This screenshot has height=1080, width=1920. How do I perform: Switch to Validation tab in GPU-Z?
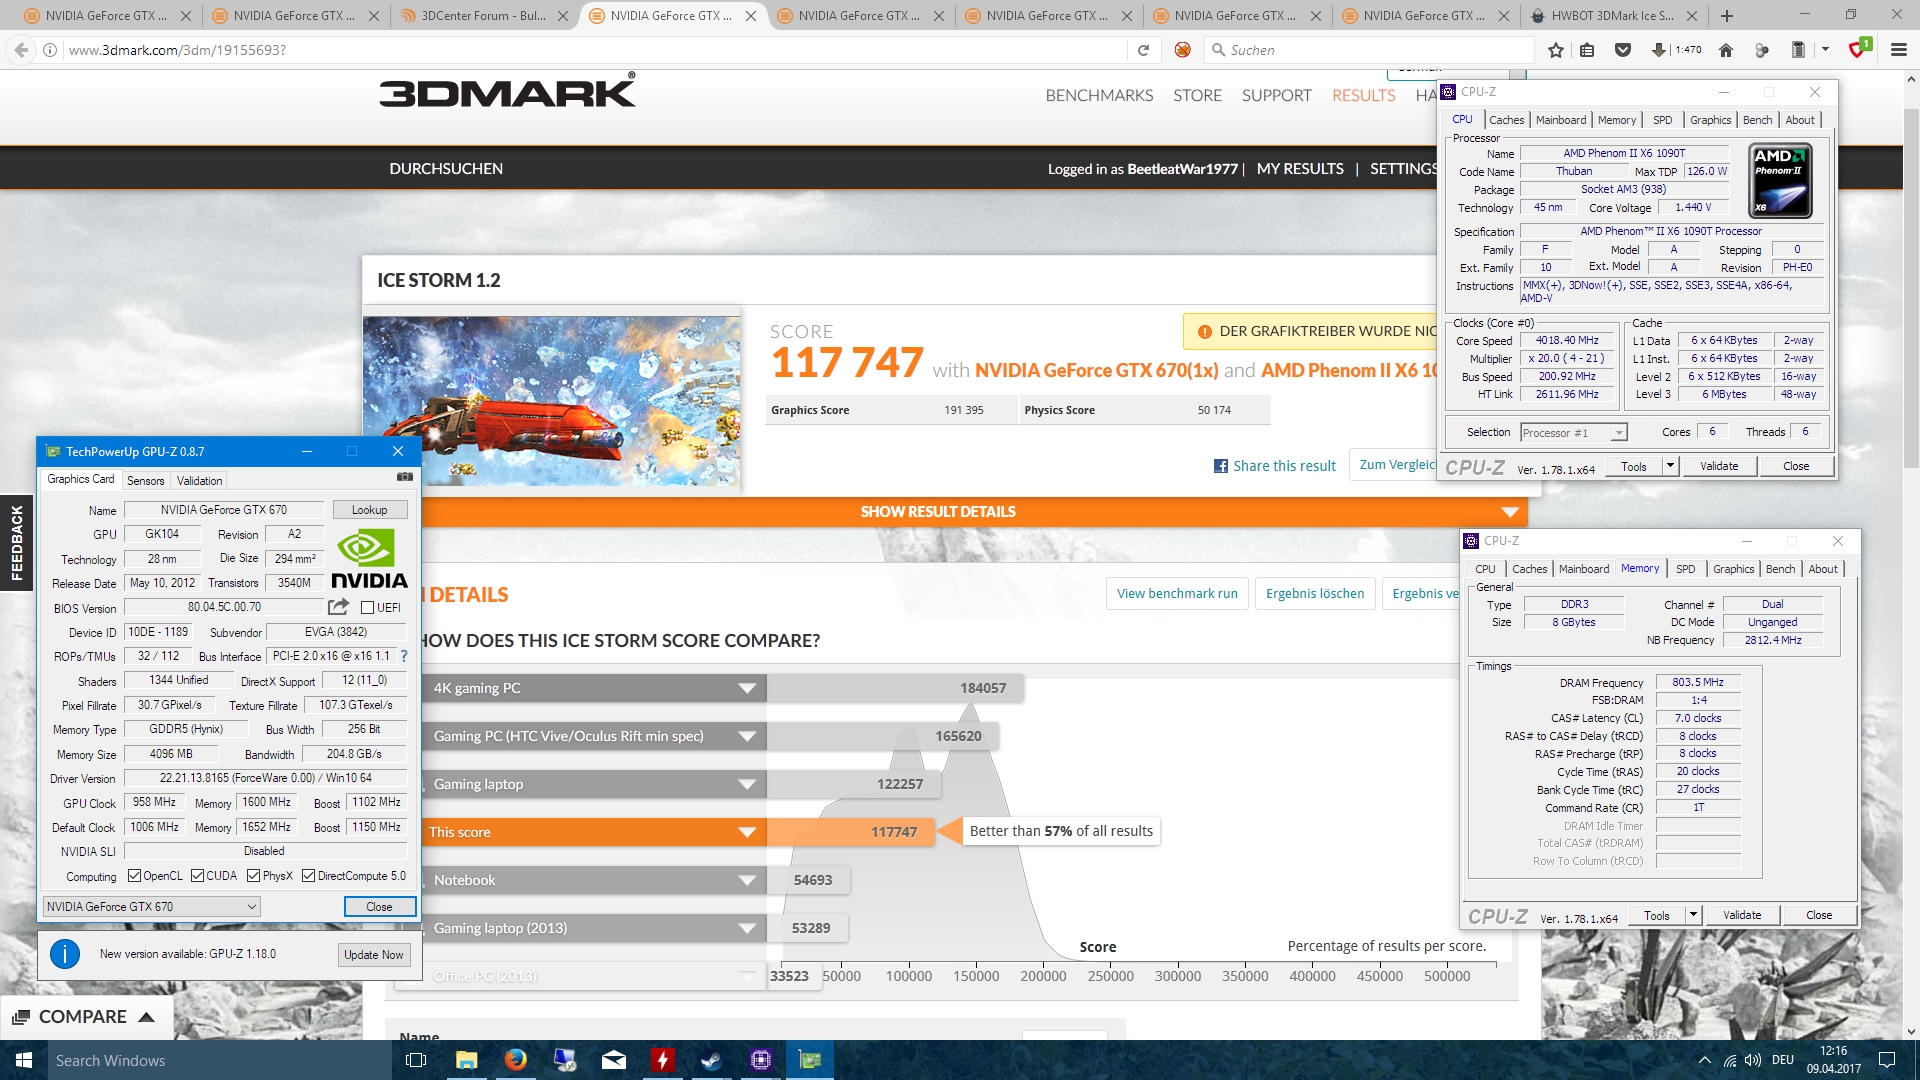click(x=200, y=481)
